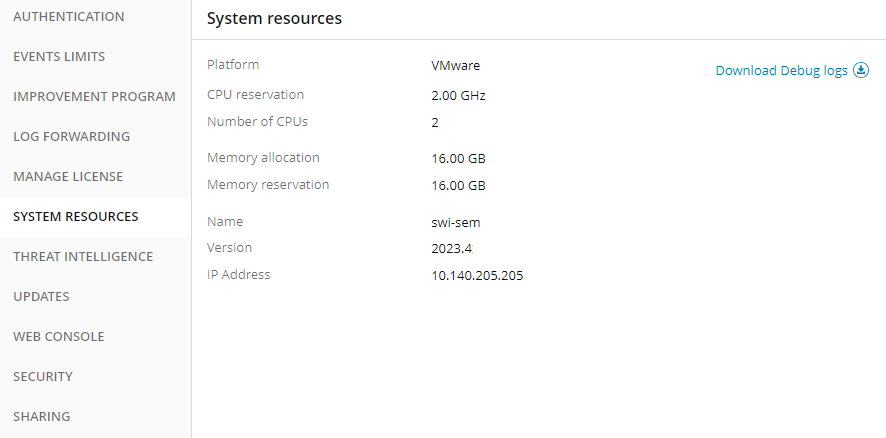
Task: Navigate to Manage License
Action: pyautogui.click(x=68, y=177)
